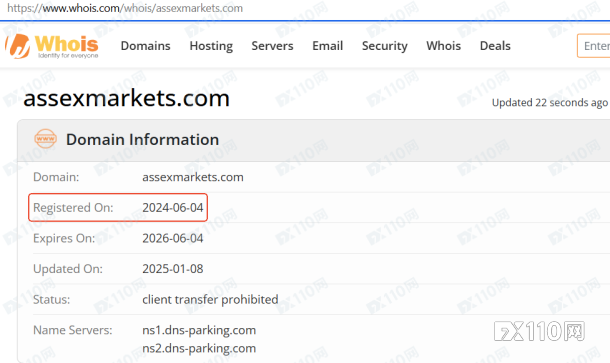The image size is (610, 363).
Task: Open the Servers menu
Action: pos(272,46)
